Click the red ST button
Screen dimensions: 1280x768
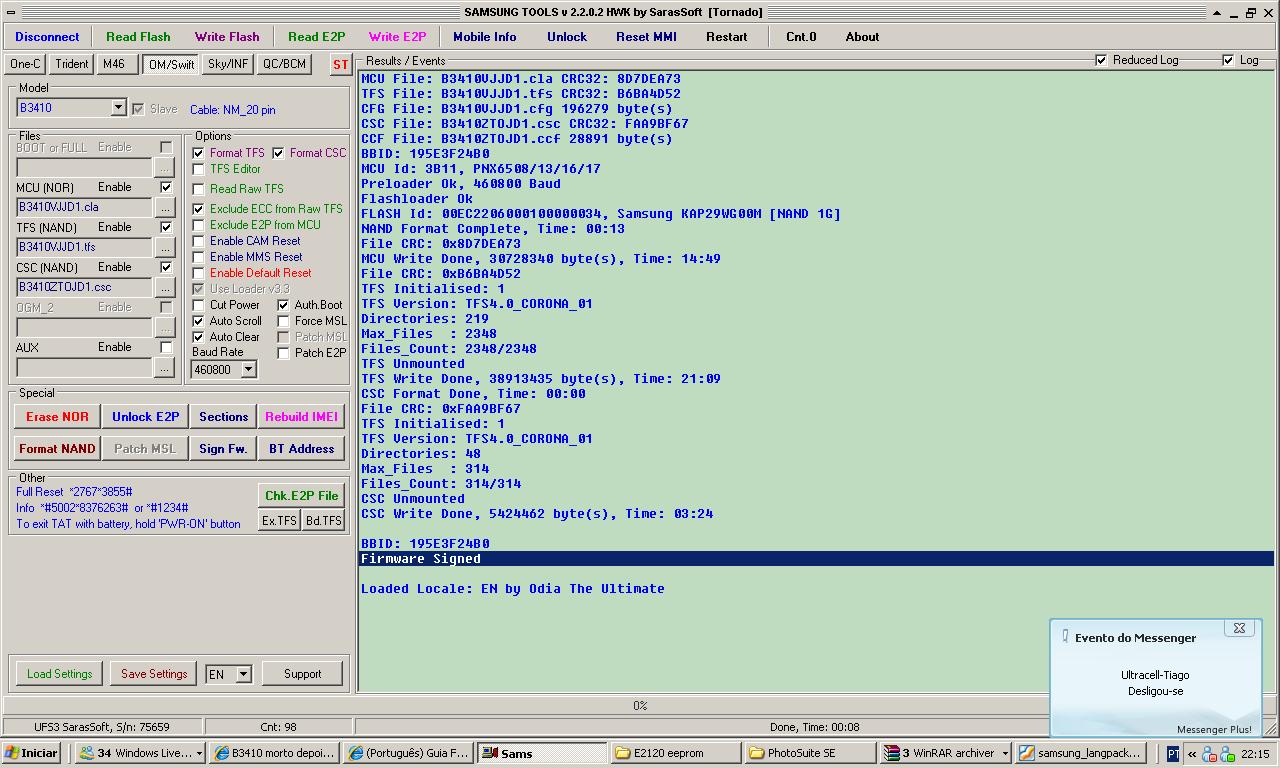(x=340, y=64)
